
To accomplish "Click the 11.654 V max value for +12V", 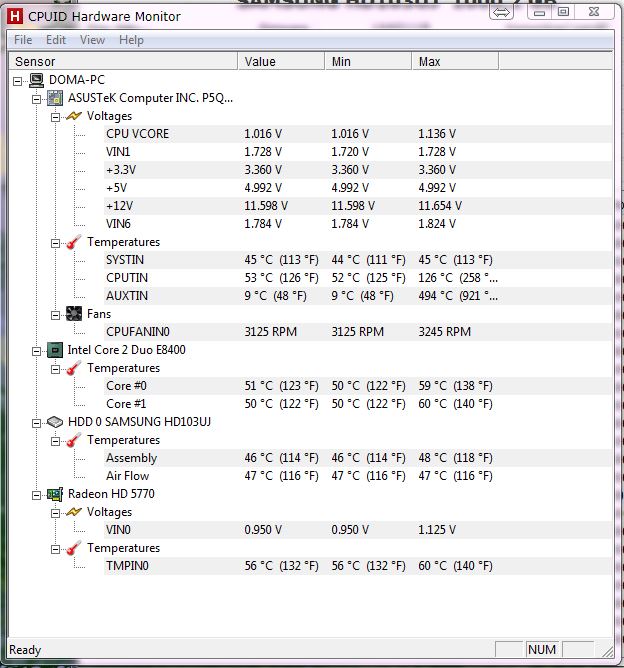I will (440, 206).
